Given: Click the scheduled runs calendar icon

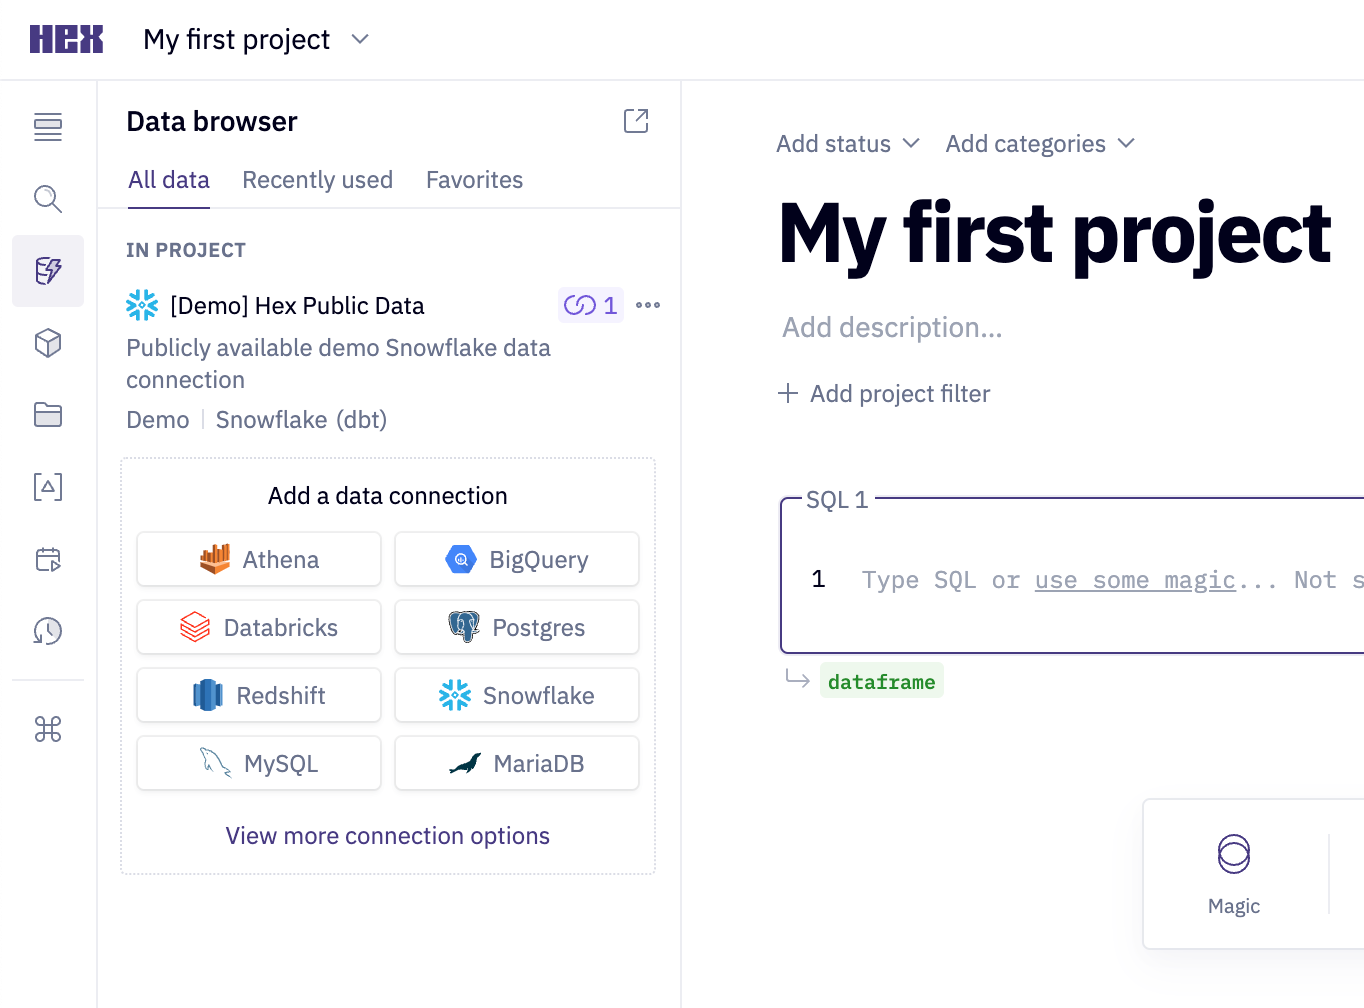Looking at the screenshot, I should coord(48,559).
